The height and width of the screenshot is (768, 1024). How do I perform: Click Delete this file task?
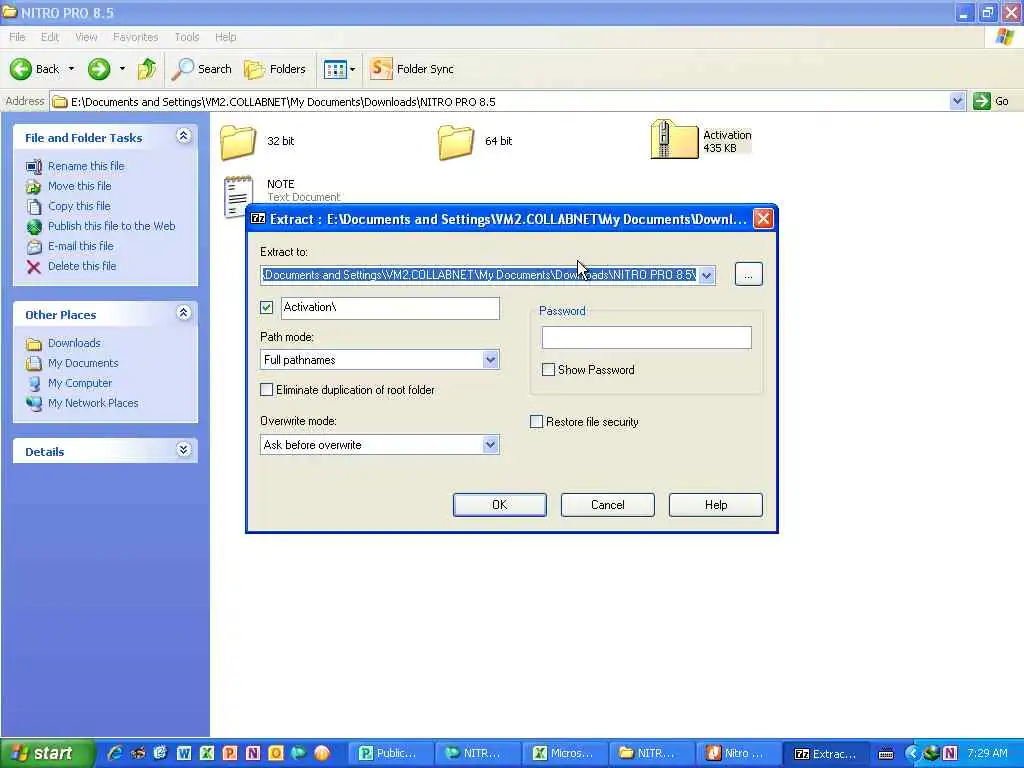tap(82, 266)
